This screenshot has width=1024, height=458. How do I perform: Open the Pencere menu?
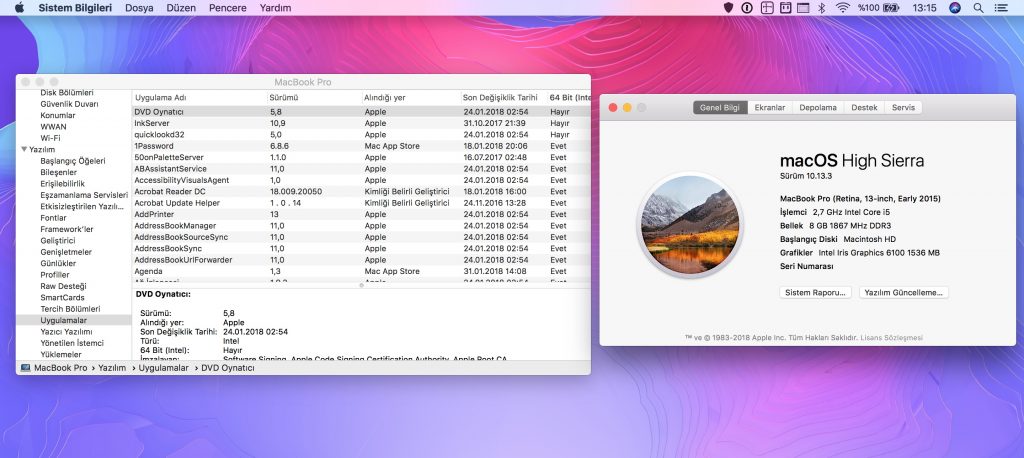click(x=228, y=8)
